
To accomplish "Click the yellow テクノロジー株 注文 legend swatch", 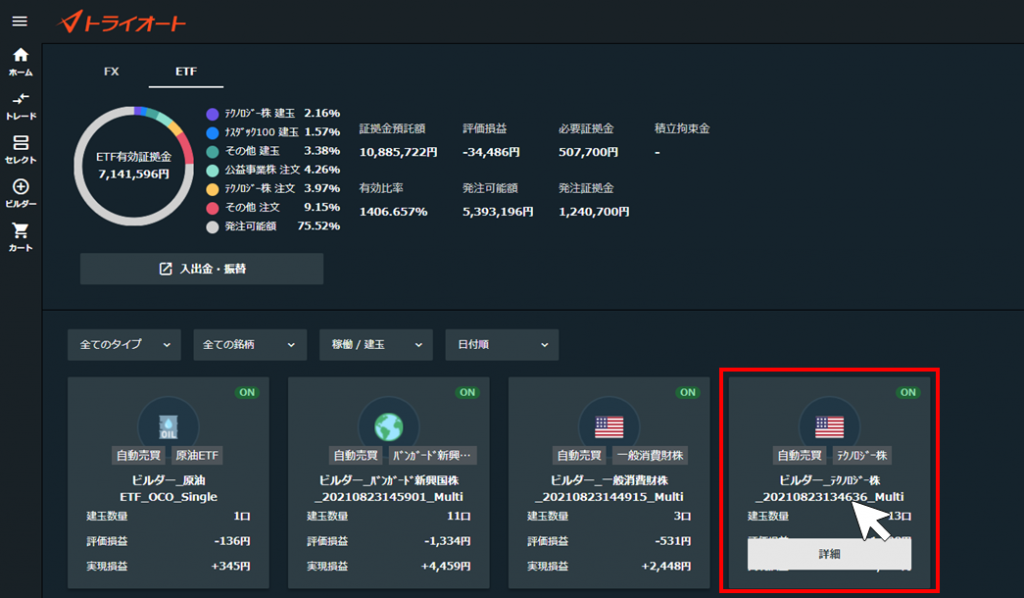I will [x=212, y=189].
